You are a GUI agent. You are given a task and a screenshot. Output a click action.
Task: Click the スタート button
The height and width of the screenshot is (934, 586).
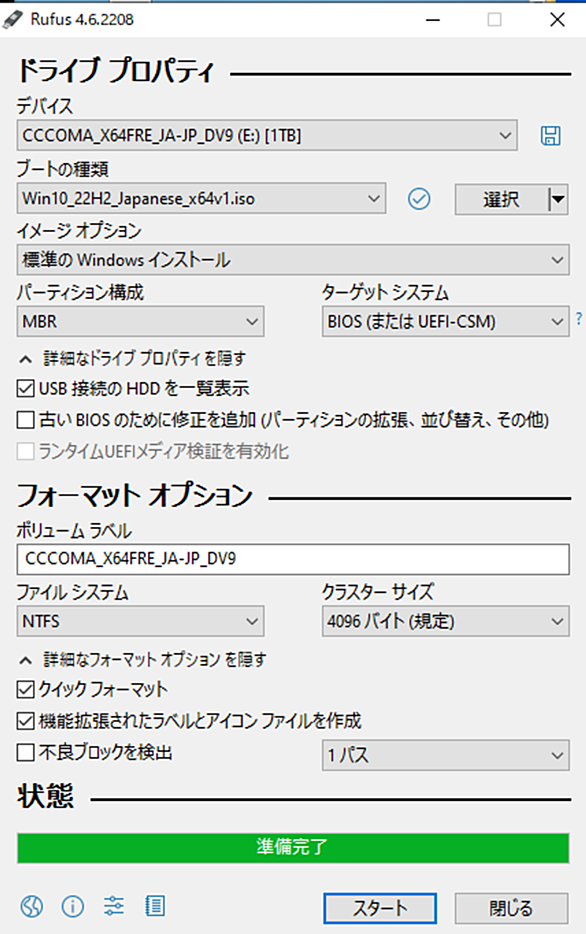click(380, 908)
